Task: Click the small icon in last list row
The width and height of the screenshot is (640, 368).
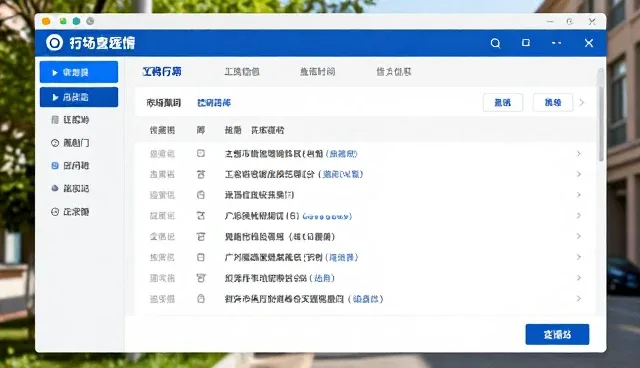Action: coord(201,299)
